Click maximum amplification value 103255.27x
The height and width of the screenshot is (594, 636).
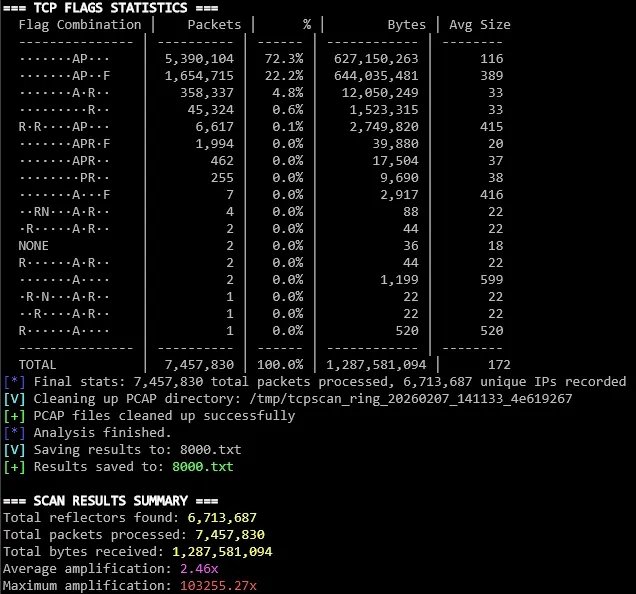point(218,586)
